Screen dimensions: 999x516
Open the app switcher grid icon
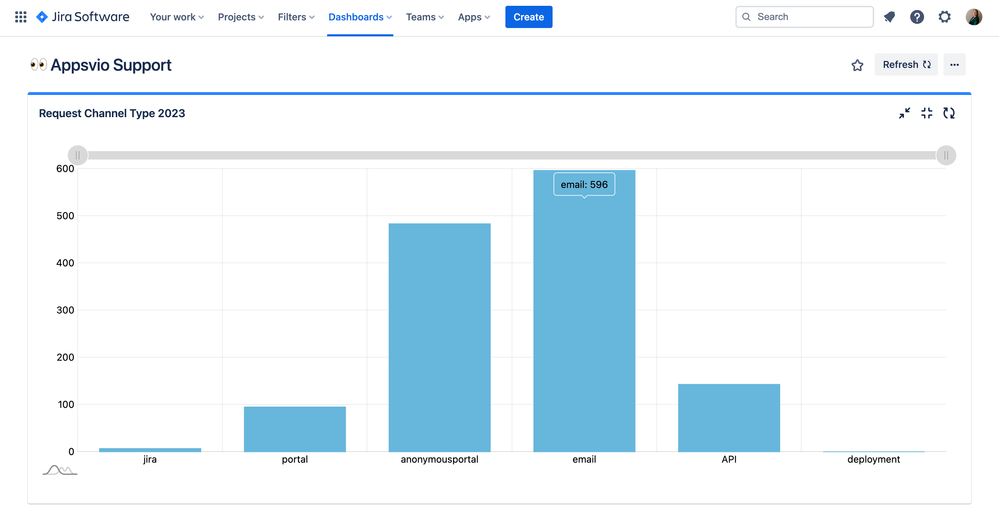coord(20,17)
